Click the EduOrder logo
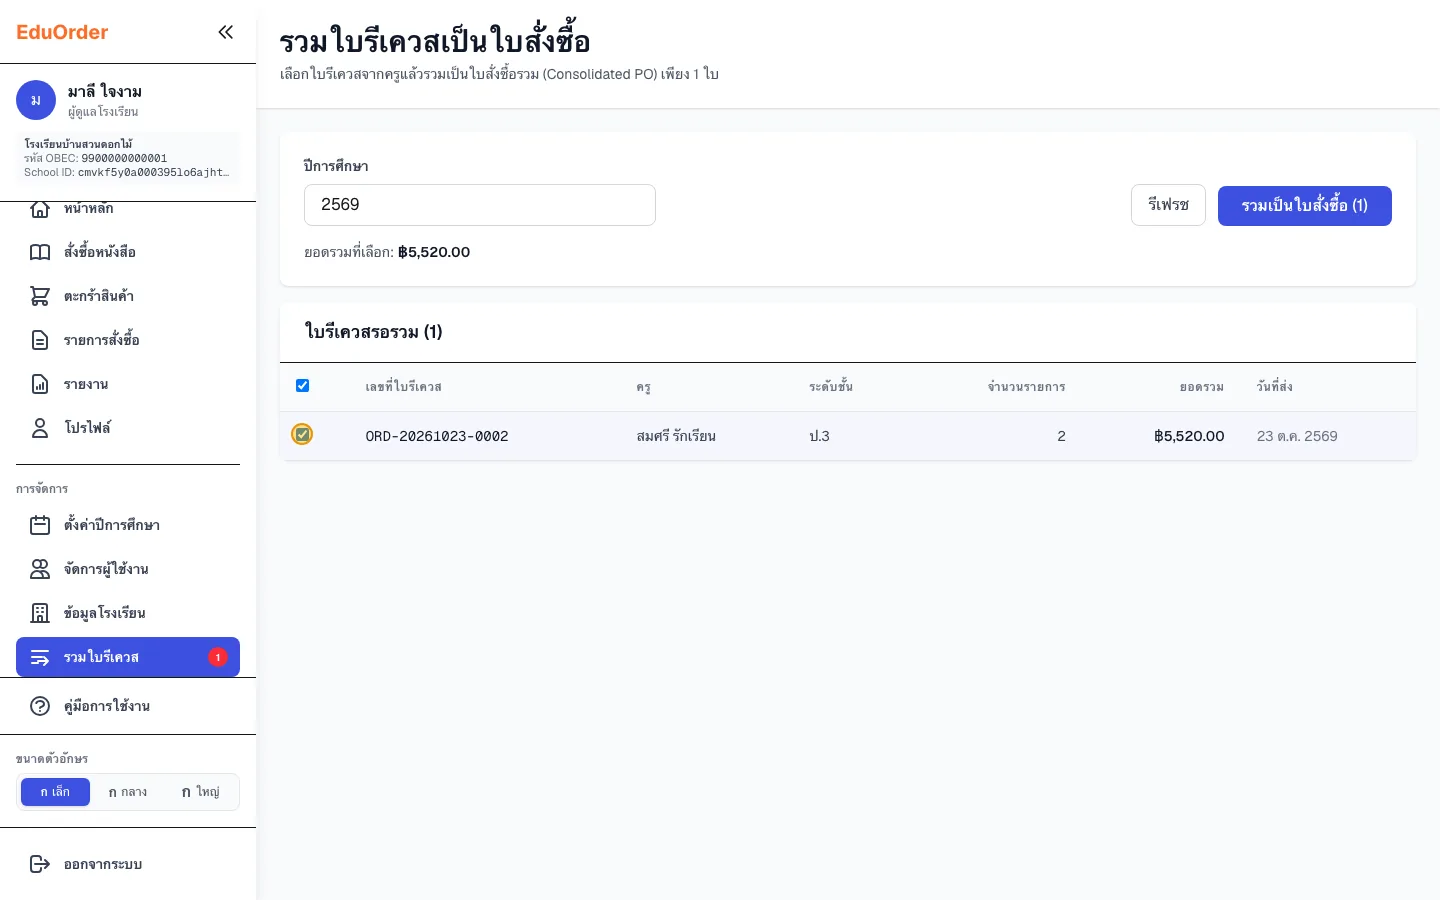Viewport: 1440px width, 900px height. [62, 32]
